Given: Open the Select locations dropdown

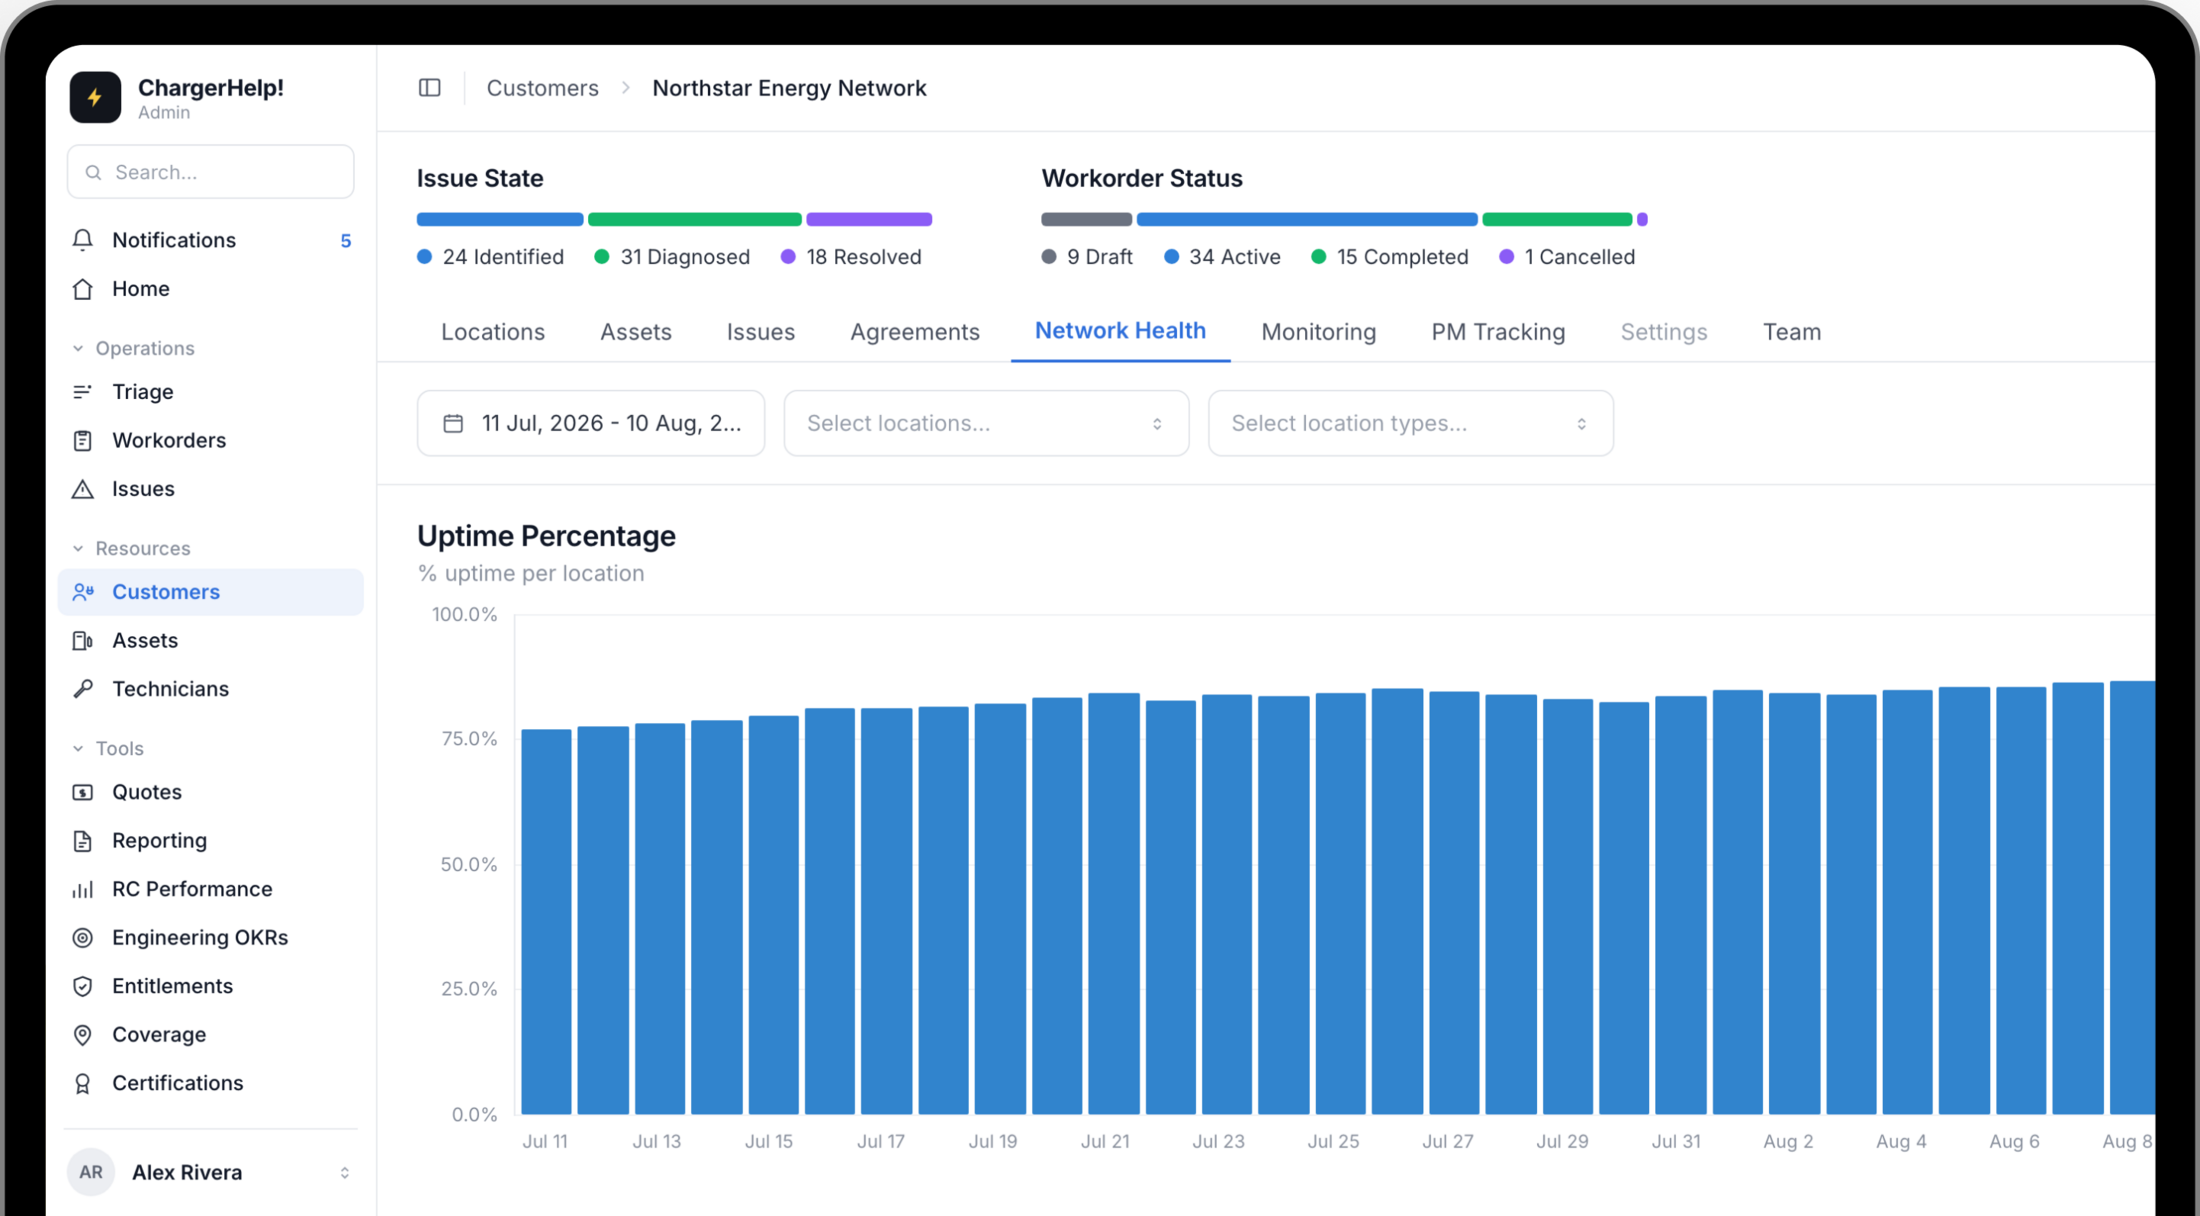Looking at the screenshot, I should [x=986, y=423].
